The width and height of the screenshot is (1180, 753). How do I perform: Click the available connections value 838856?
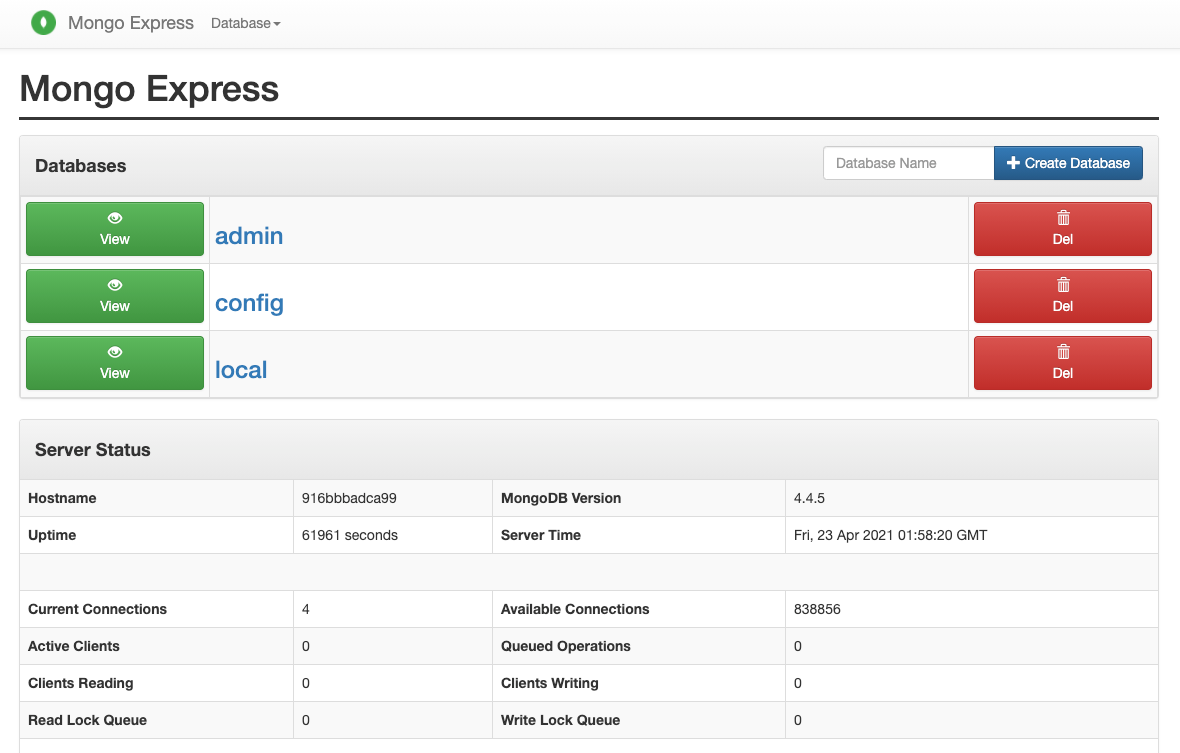[817, 609]
